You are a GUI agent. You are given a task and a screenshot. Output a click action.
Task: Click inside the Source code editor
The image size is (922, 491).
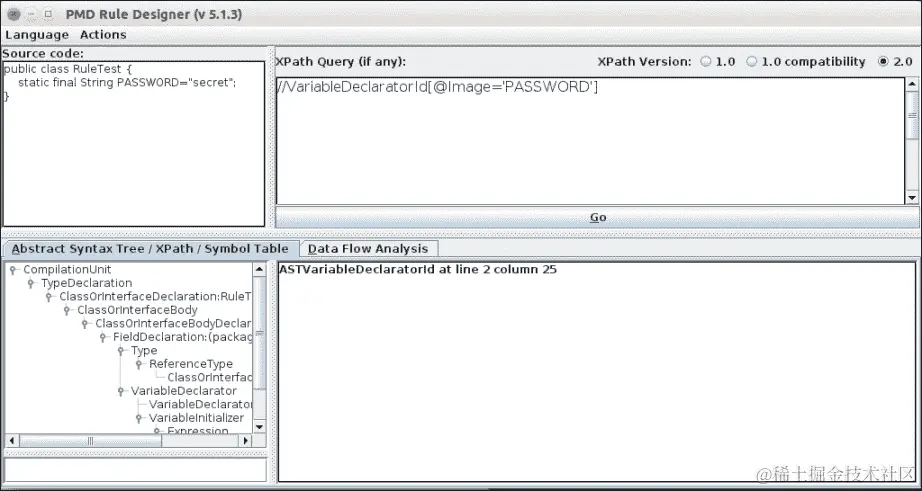pos(133,143)
